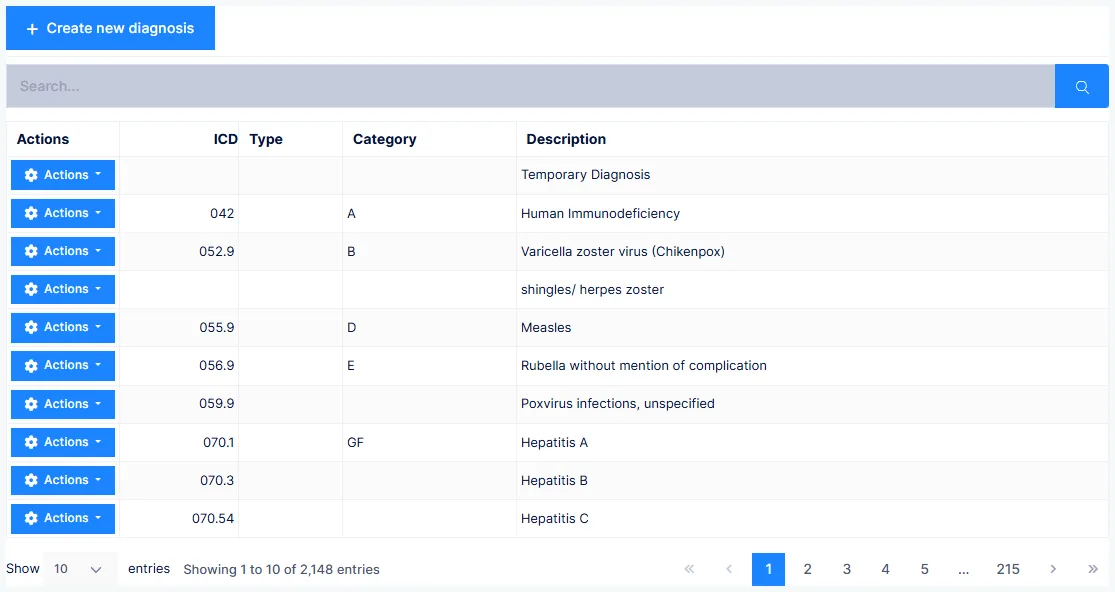The height and width of the screenshot is (592, 1115).
Task: Click category D in Measles row
Action: tap(351, 328)
